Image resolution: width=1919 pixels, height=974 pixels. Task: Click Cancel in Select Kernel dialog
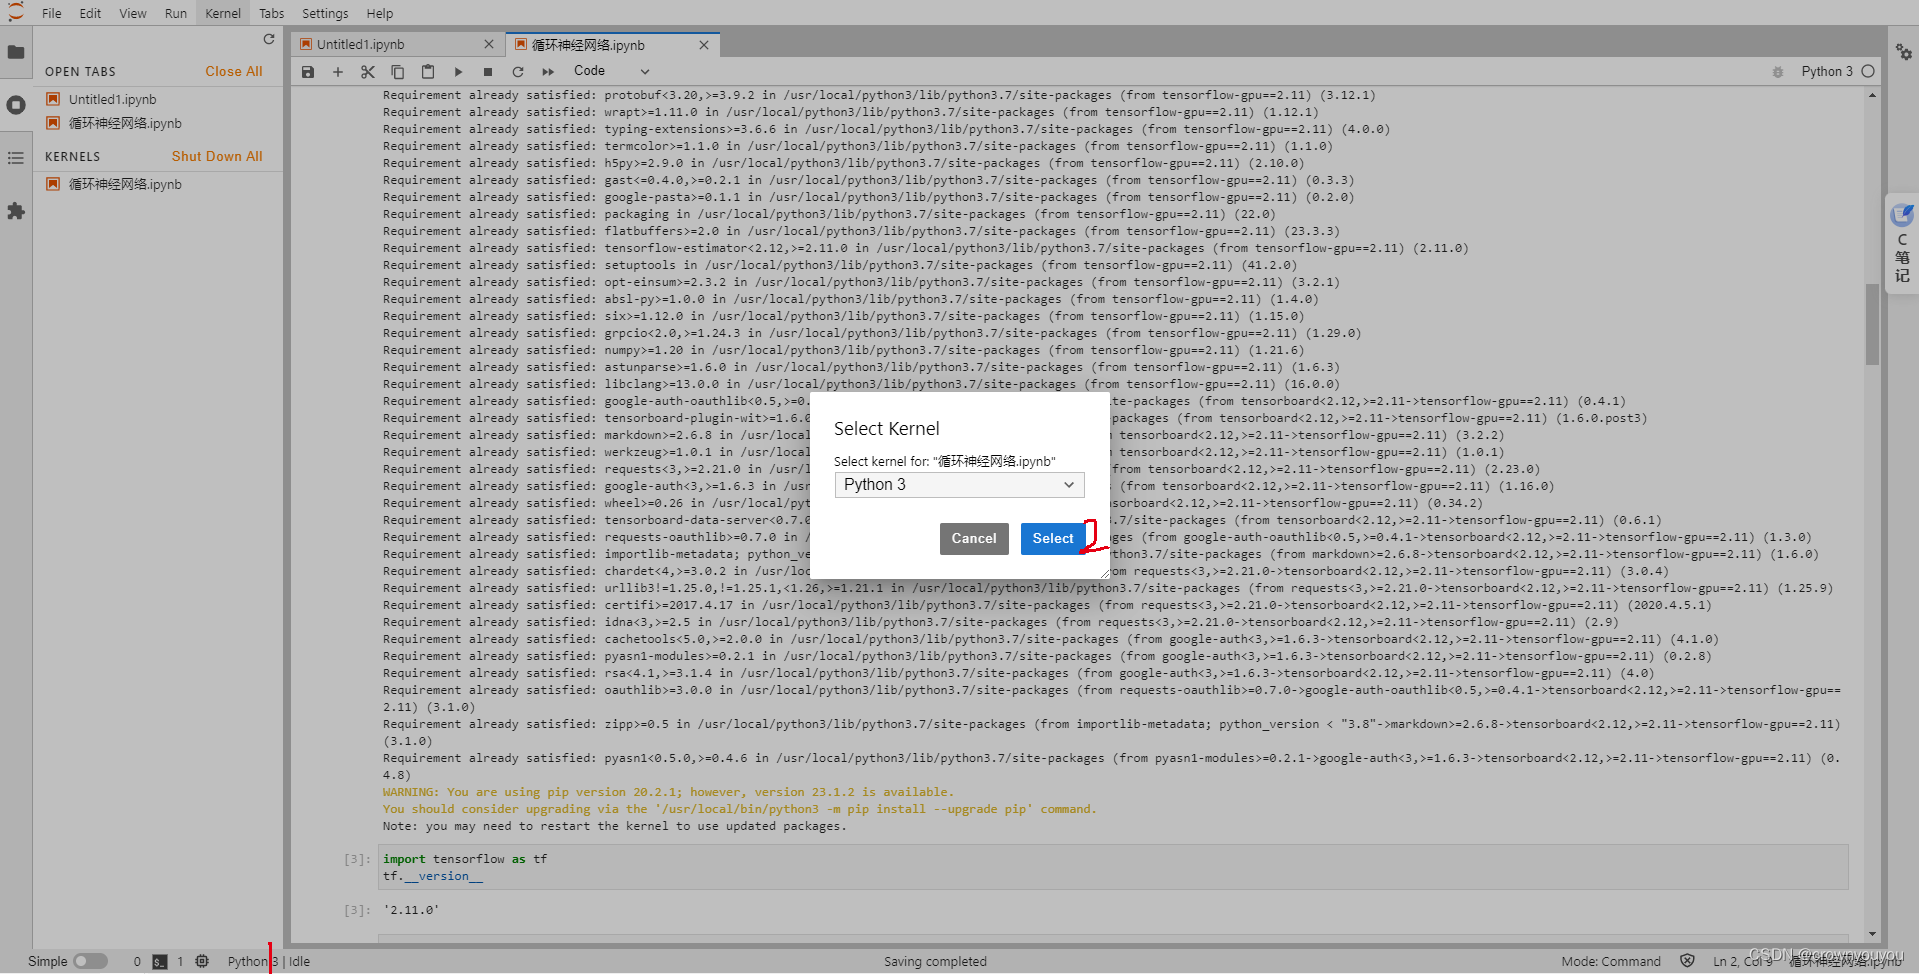point(974,539)
